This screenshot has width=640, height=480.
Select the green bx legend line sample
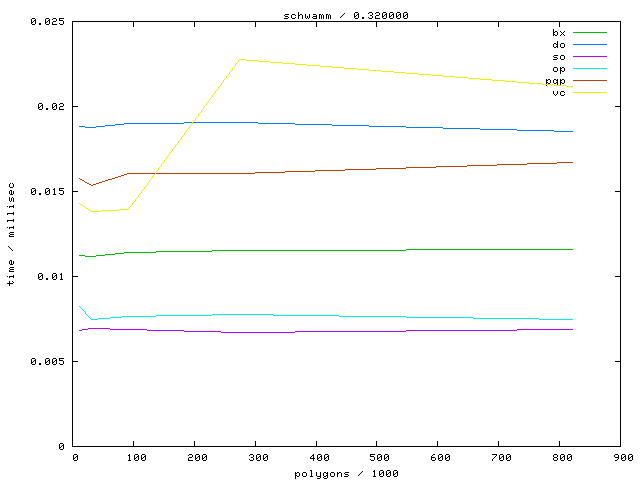coord(589,33)
